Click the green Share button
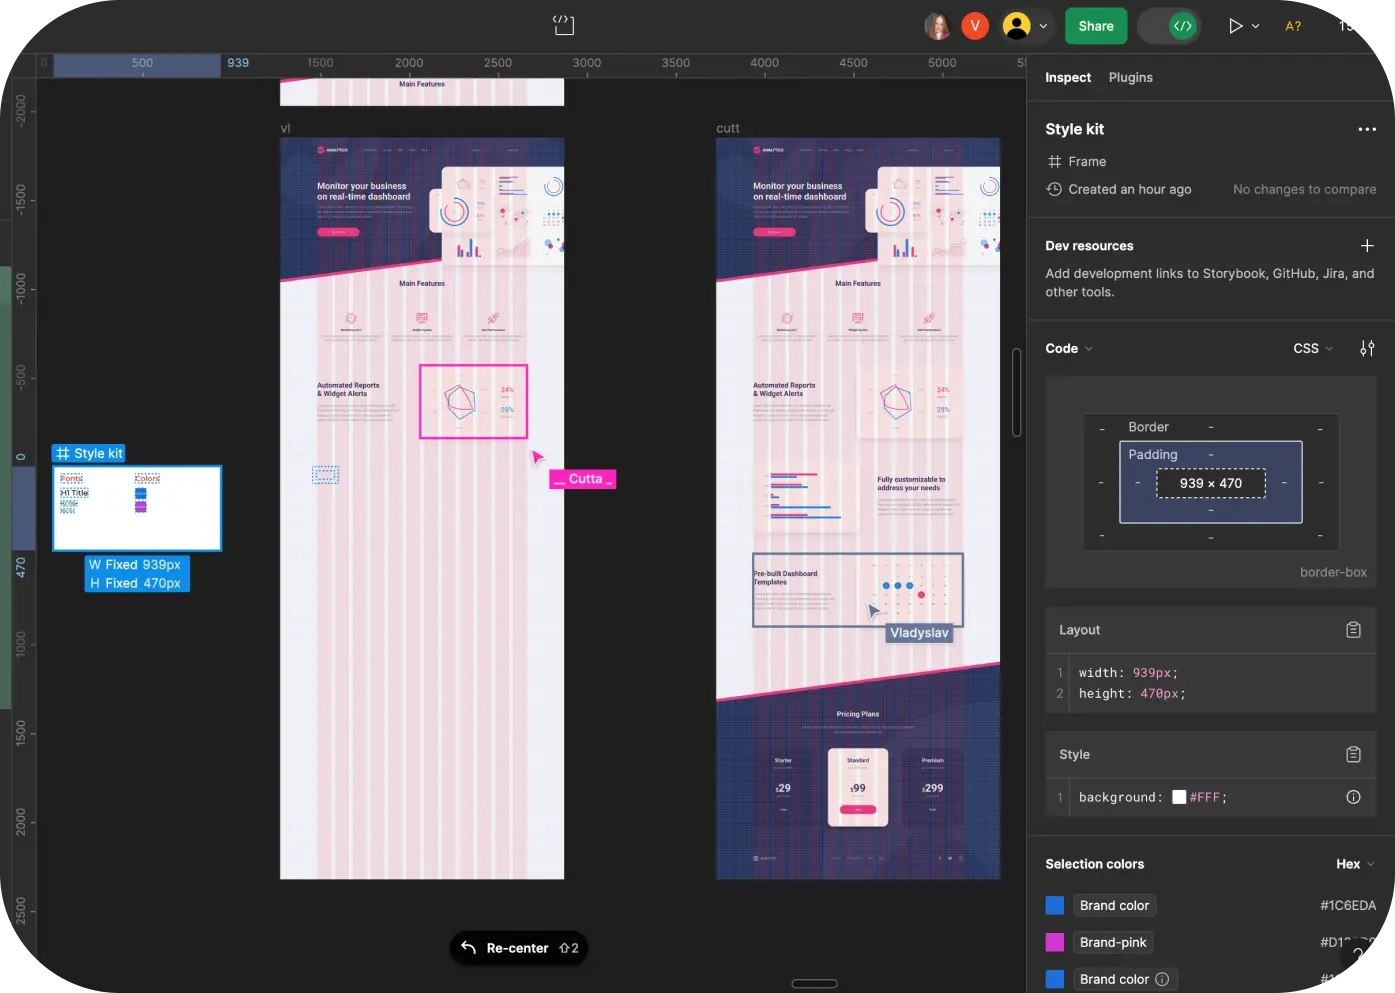1395x993 pixels. (1095, 26)
